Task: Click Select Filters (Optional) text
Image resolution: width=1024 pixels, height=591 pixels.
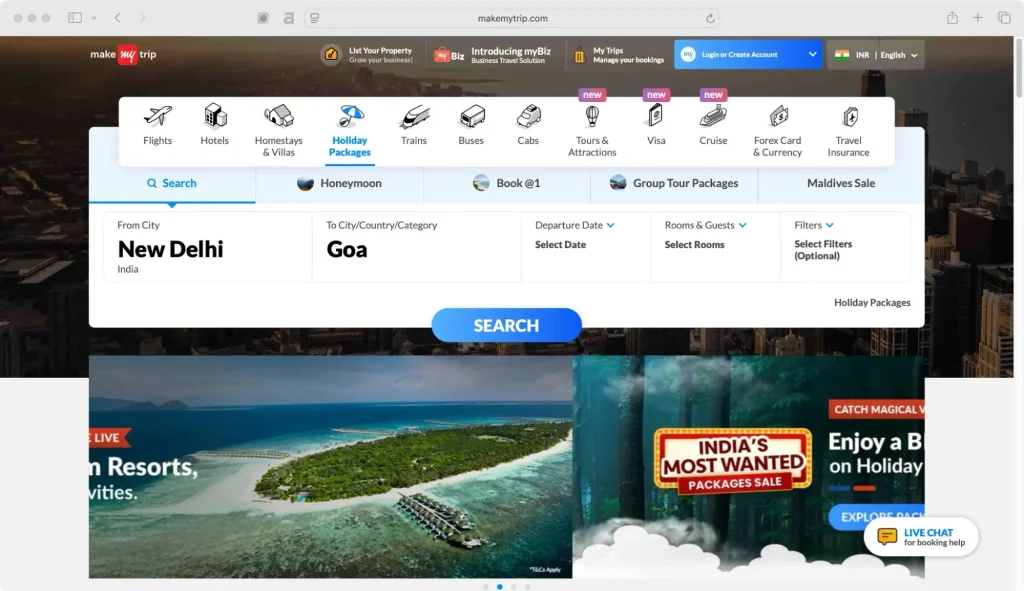Action: point(823,249)
